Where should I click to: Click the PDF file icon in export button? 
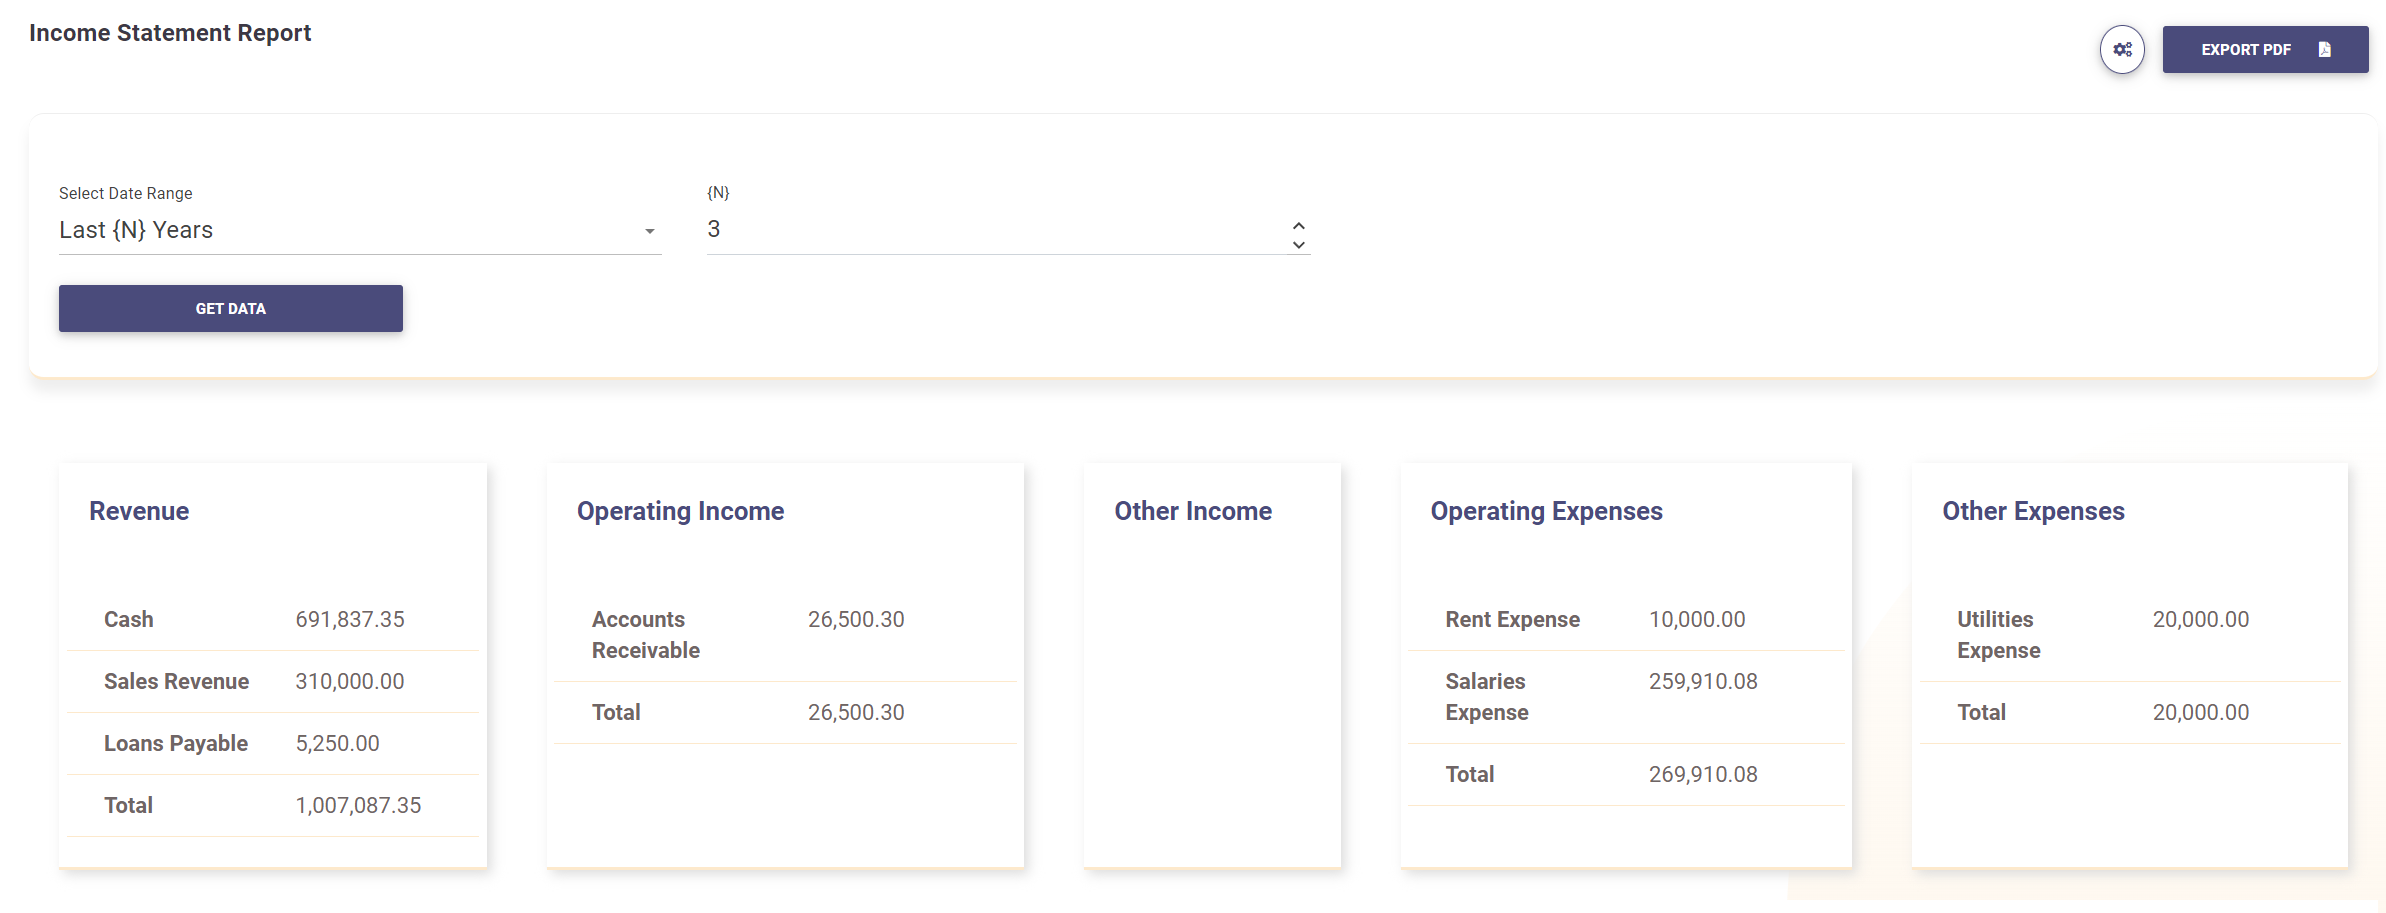click(2324, 50)
